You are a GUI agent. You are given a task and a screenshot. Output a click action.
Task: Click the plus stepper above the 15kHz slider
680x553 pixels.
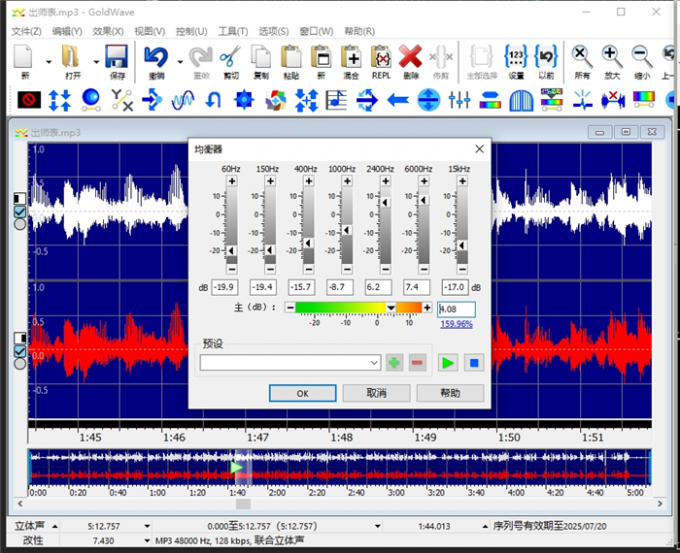(x=462, y=181)
